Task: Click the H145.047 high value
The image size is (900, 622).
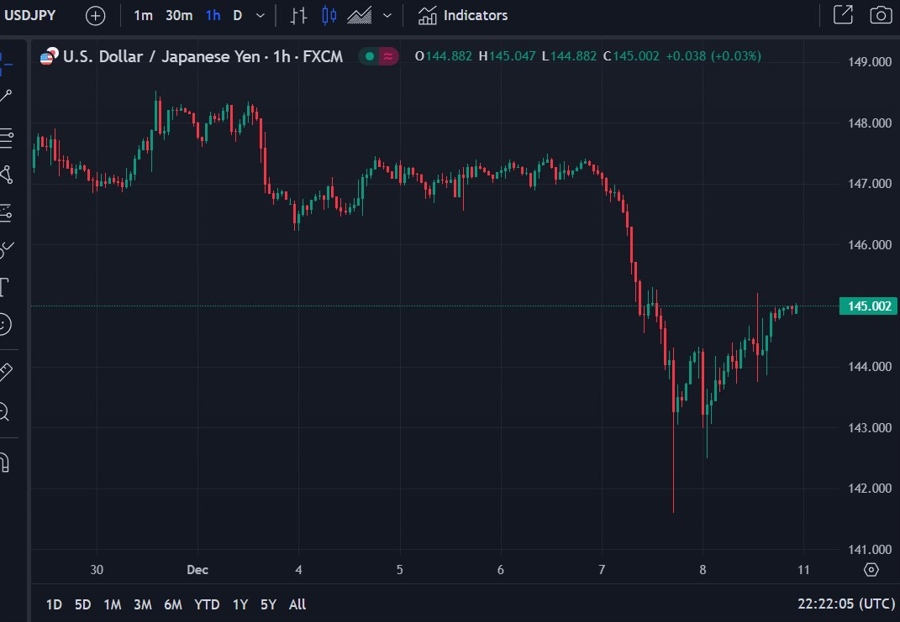Action: tap(507, 56)
